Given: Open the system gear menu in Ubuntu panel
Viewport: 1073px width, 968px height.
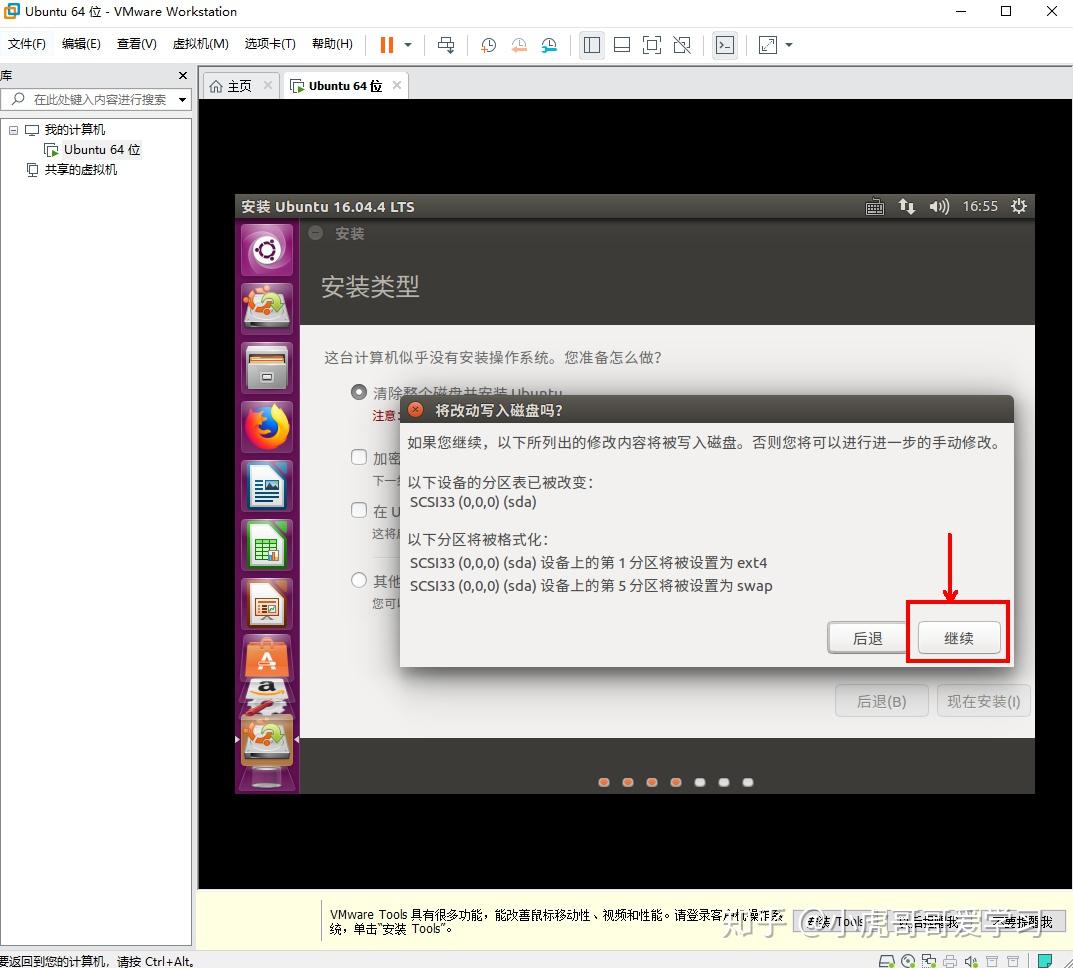Looking at the screenshot, I should point(1018,207).
